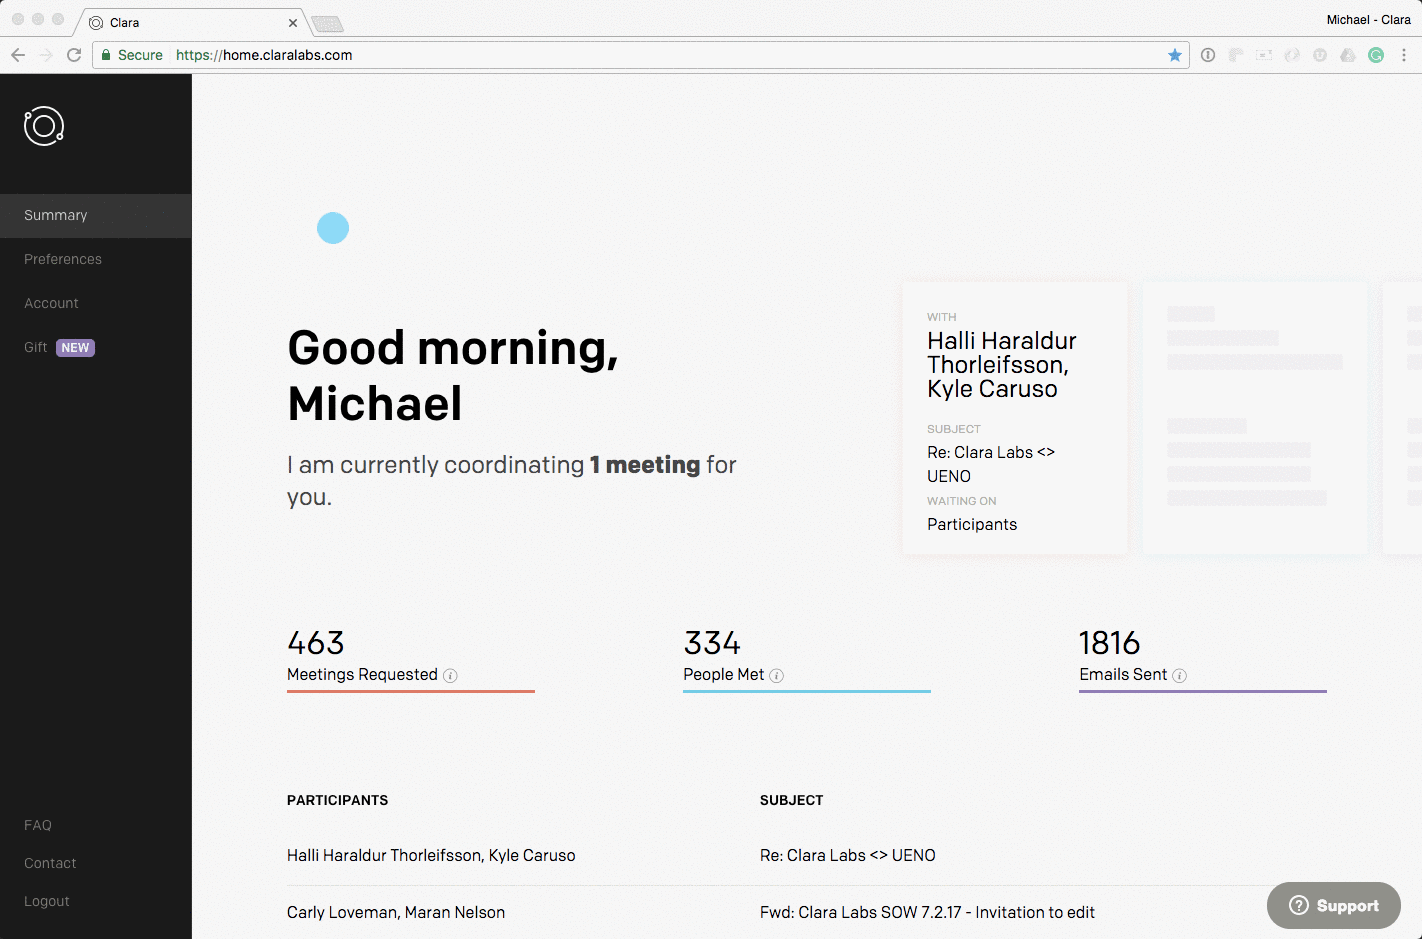
Task: Click the SUBJECT column header
Action: 792,800
